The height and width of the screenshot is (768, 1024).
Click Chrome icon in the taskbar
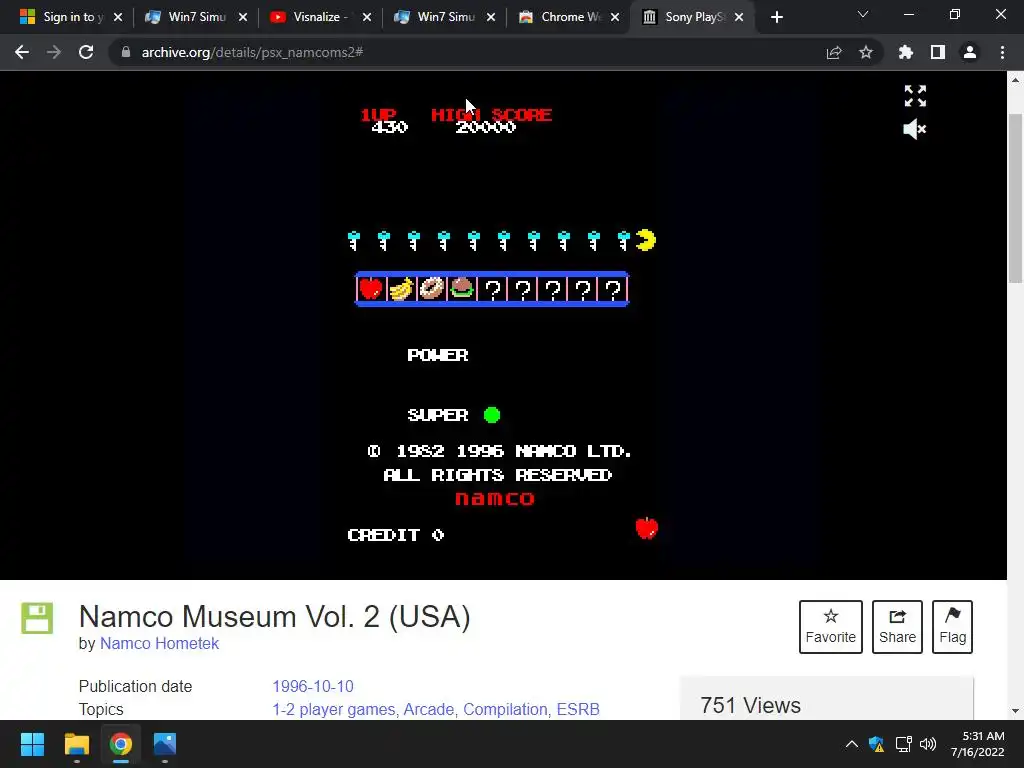[120, 744]
